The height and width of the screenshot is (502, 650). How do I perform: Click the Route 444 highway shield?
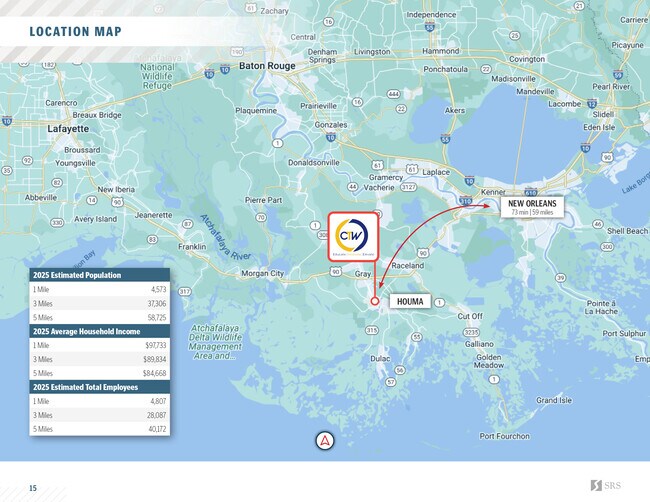point(394,94)
